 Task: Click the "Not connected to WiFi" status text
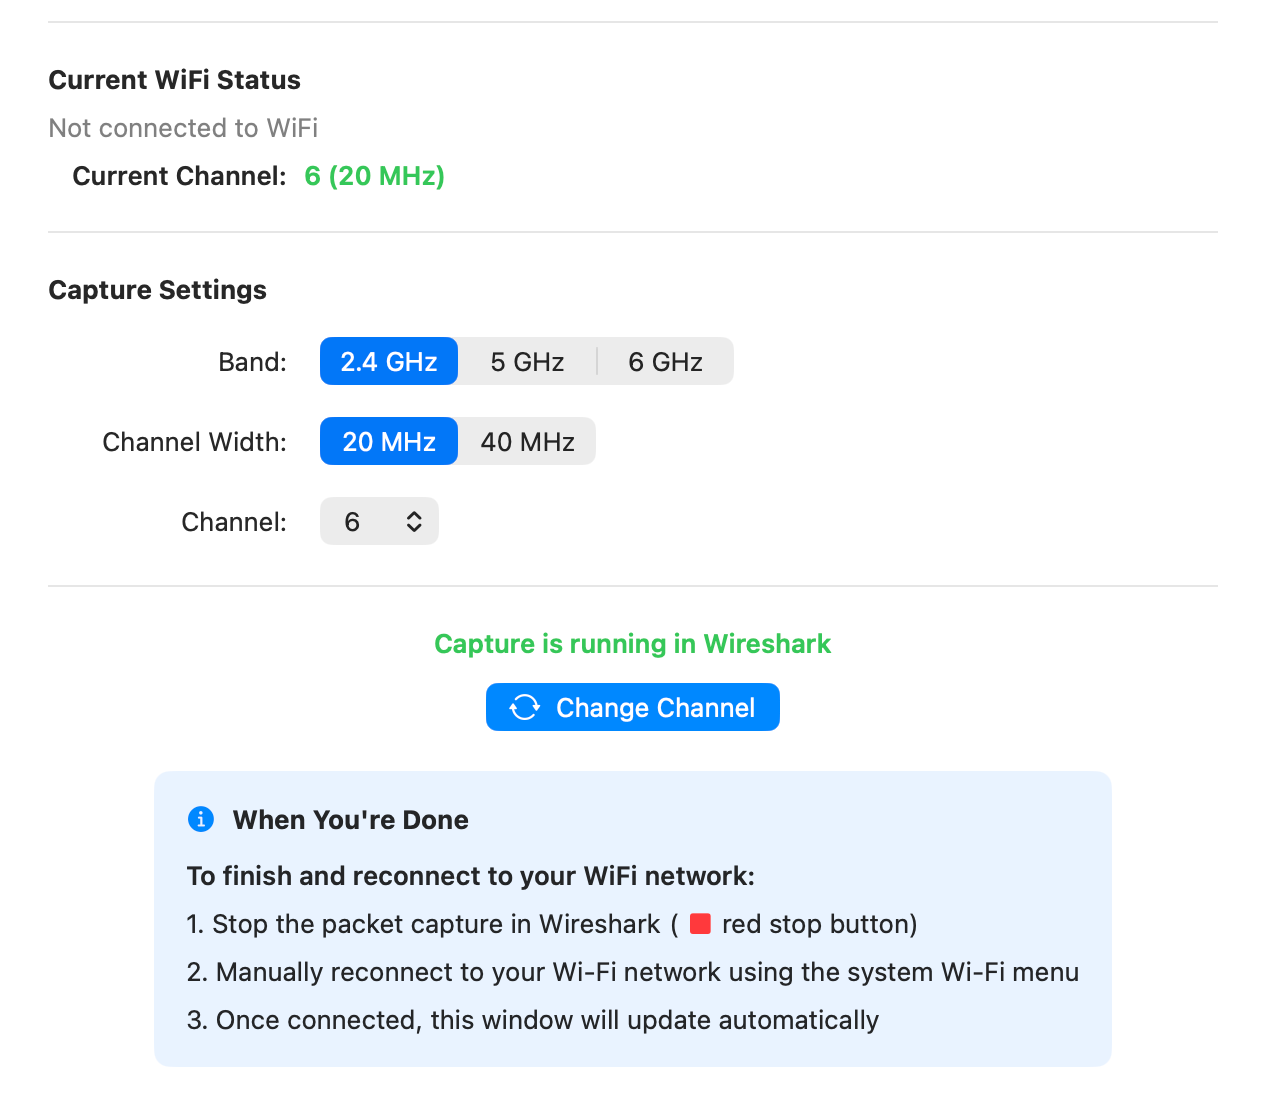tap(183, 128)
